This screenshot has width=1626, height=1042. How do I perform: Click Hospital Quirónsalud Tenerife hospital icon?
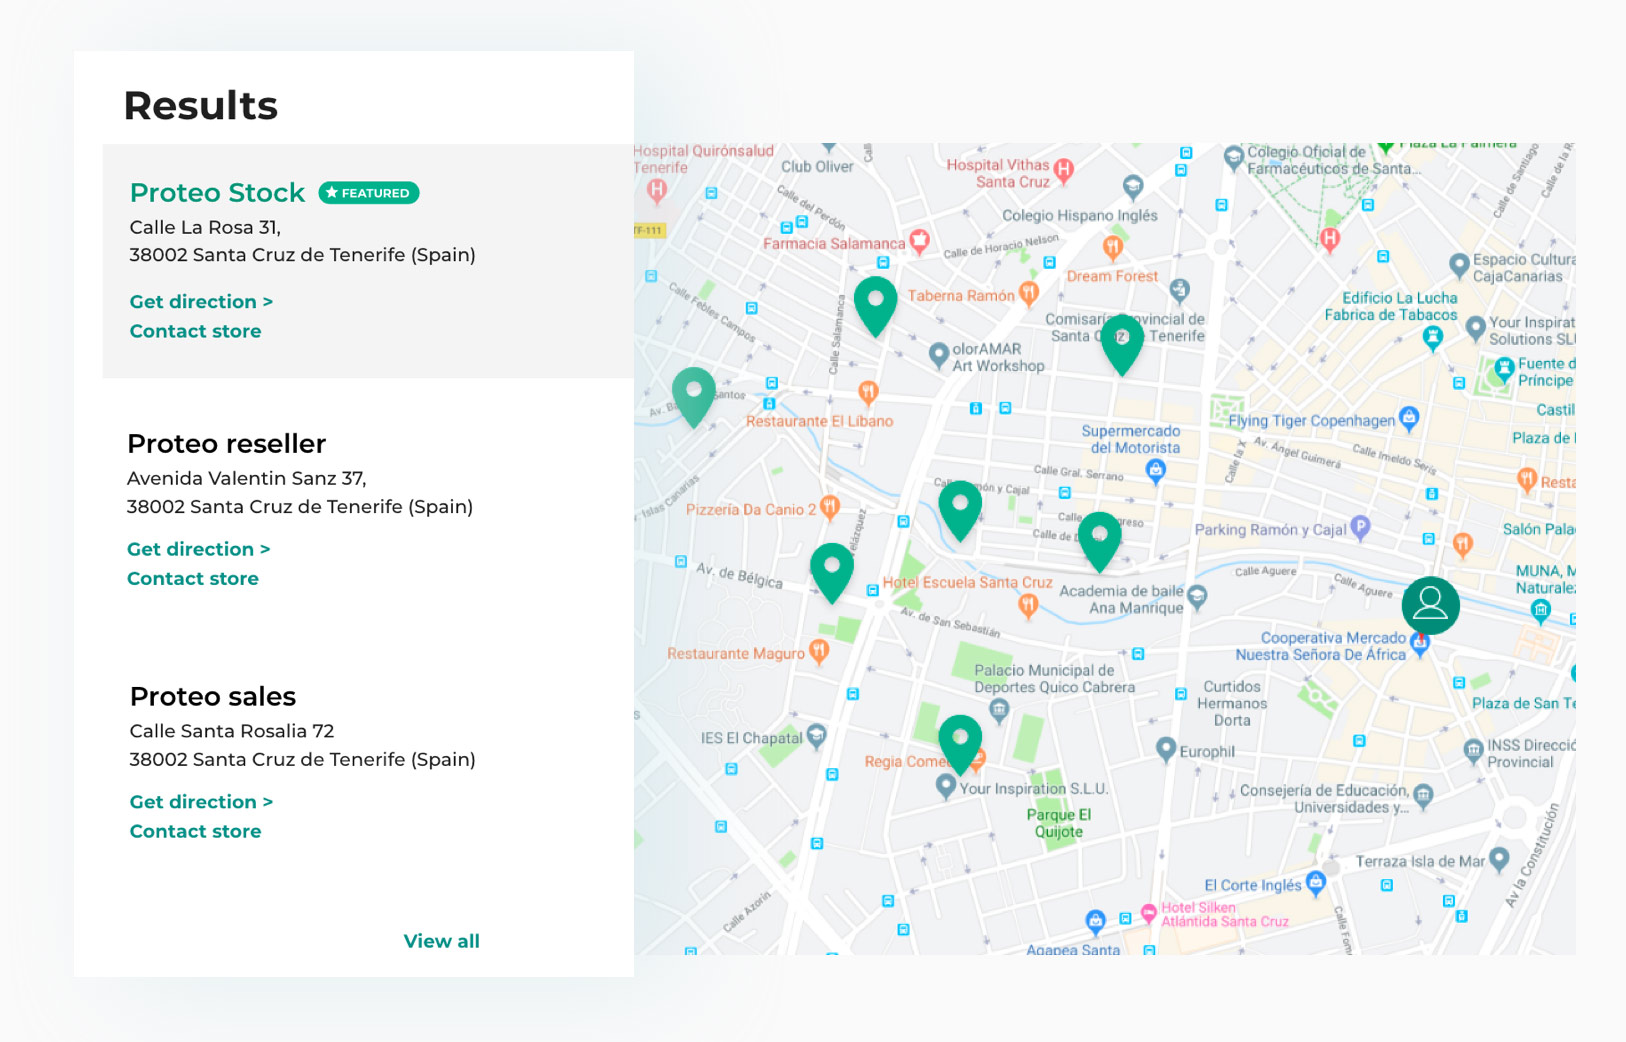point(656,189)
